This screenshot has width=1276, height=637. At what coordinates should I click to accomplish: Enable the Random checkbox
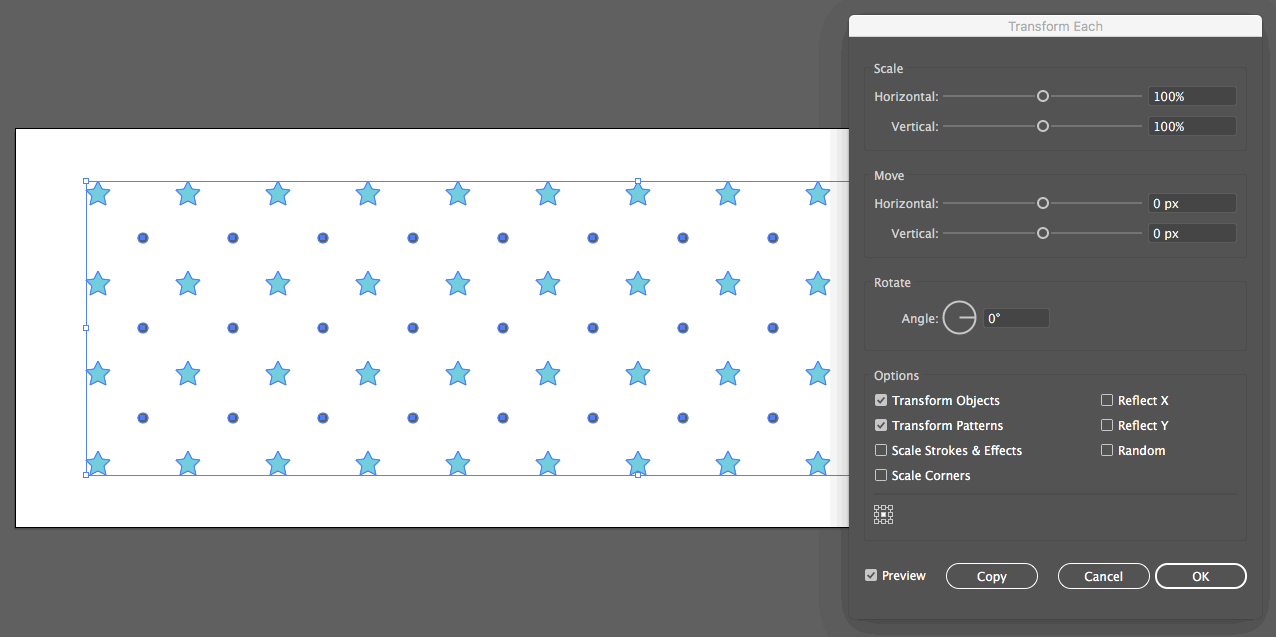point(1107,450)
